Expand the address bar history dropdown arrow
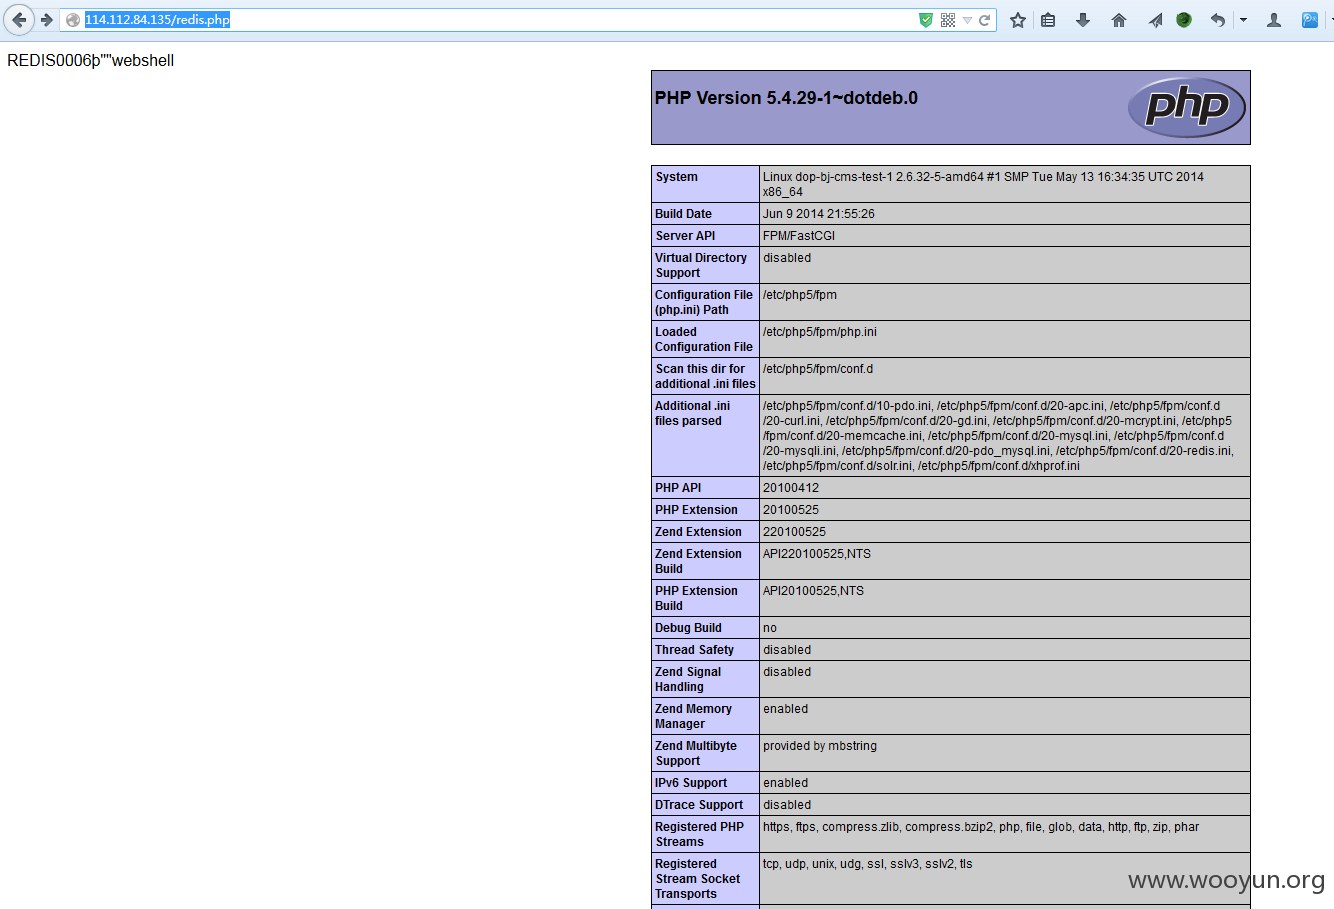Screen dimensions: 1334x909 pos(967,20)
